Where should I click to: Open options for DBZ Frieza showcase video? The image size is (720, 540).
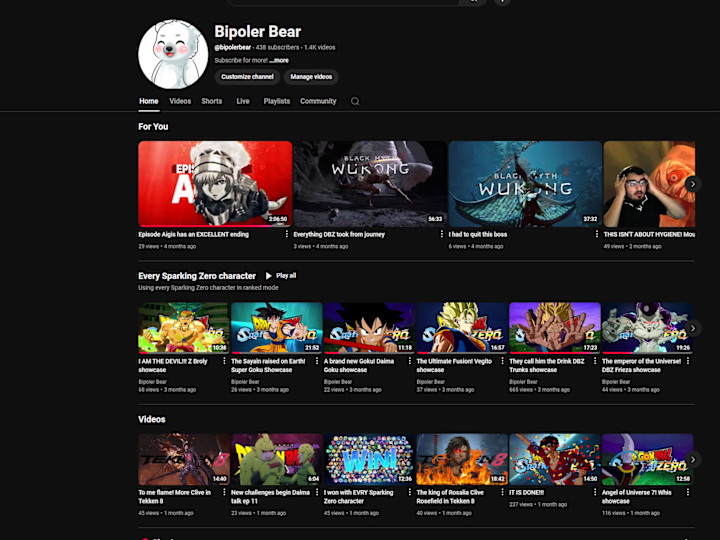pyautogui.click(x=688, y=361)
